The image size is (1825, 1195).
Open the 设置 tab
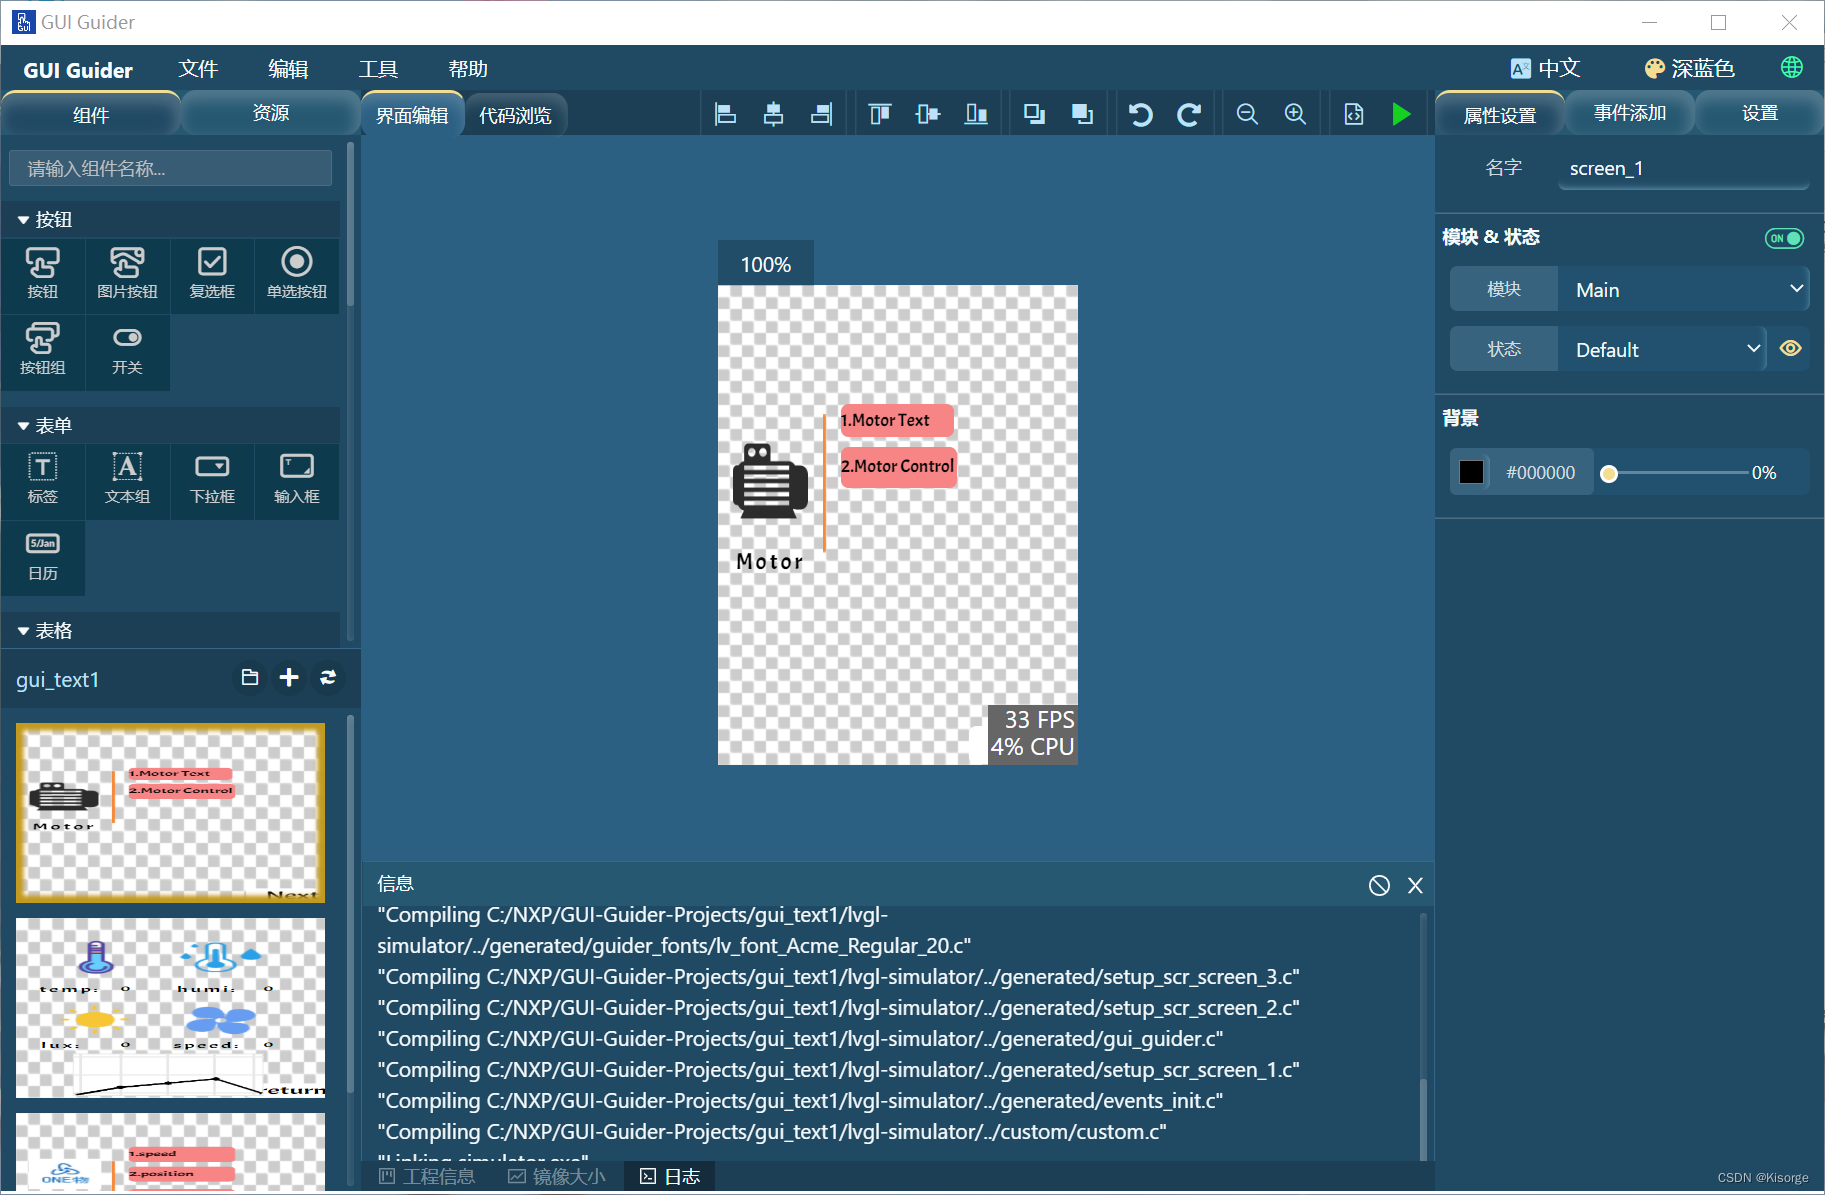click(1760, 113)
